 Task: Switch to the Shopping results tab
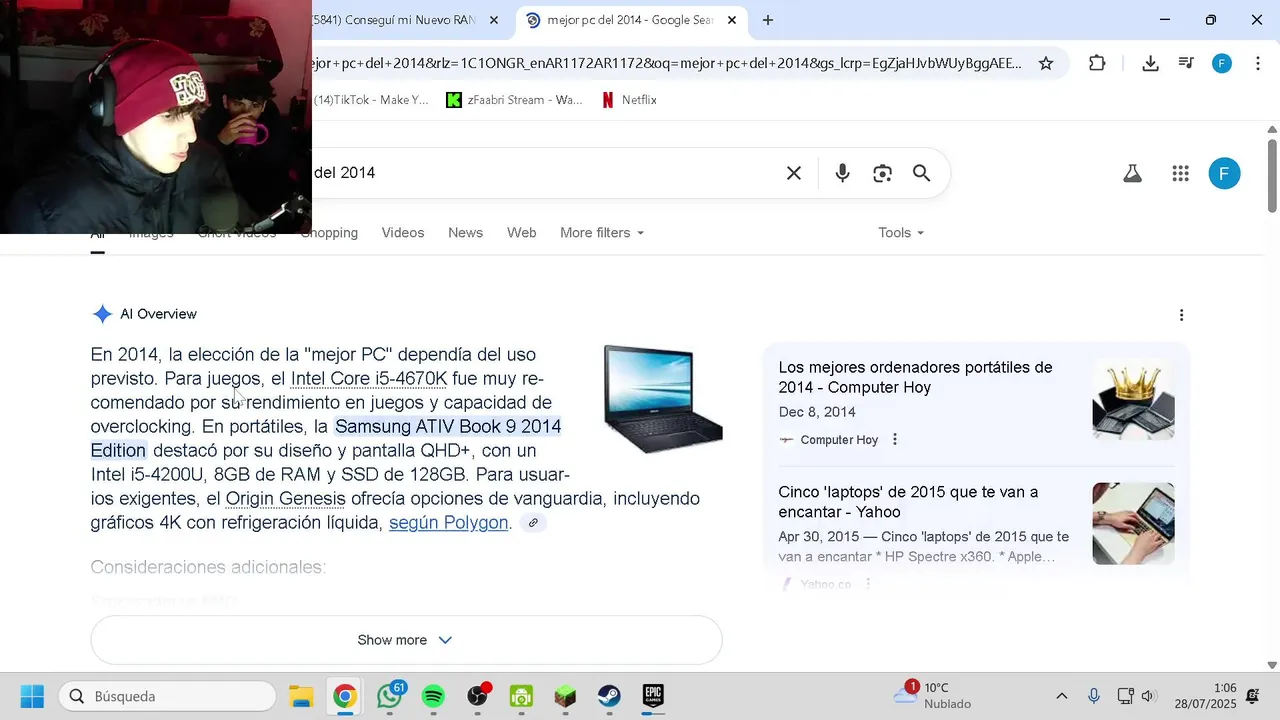point(329,233)
